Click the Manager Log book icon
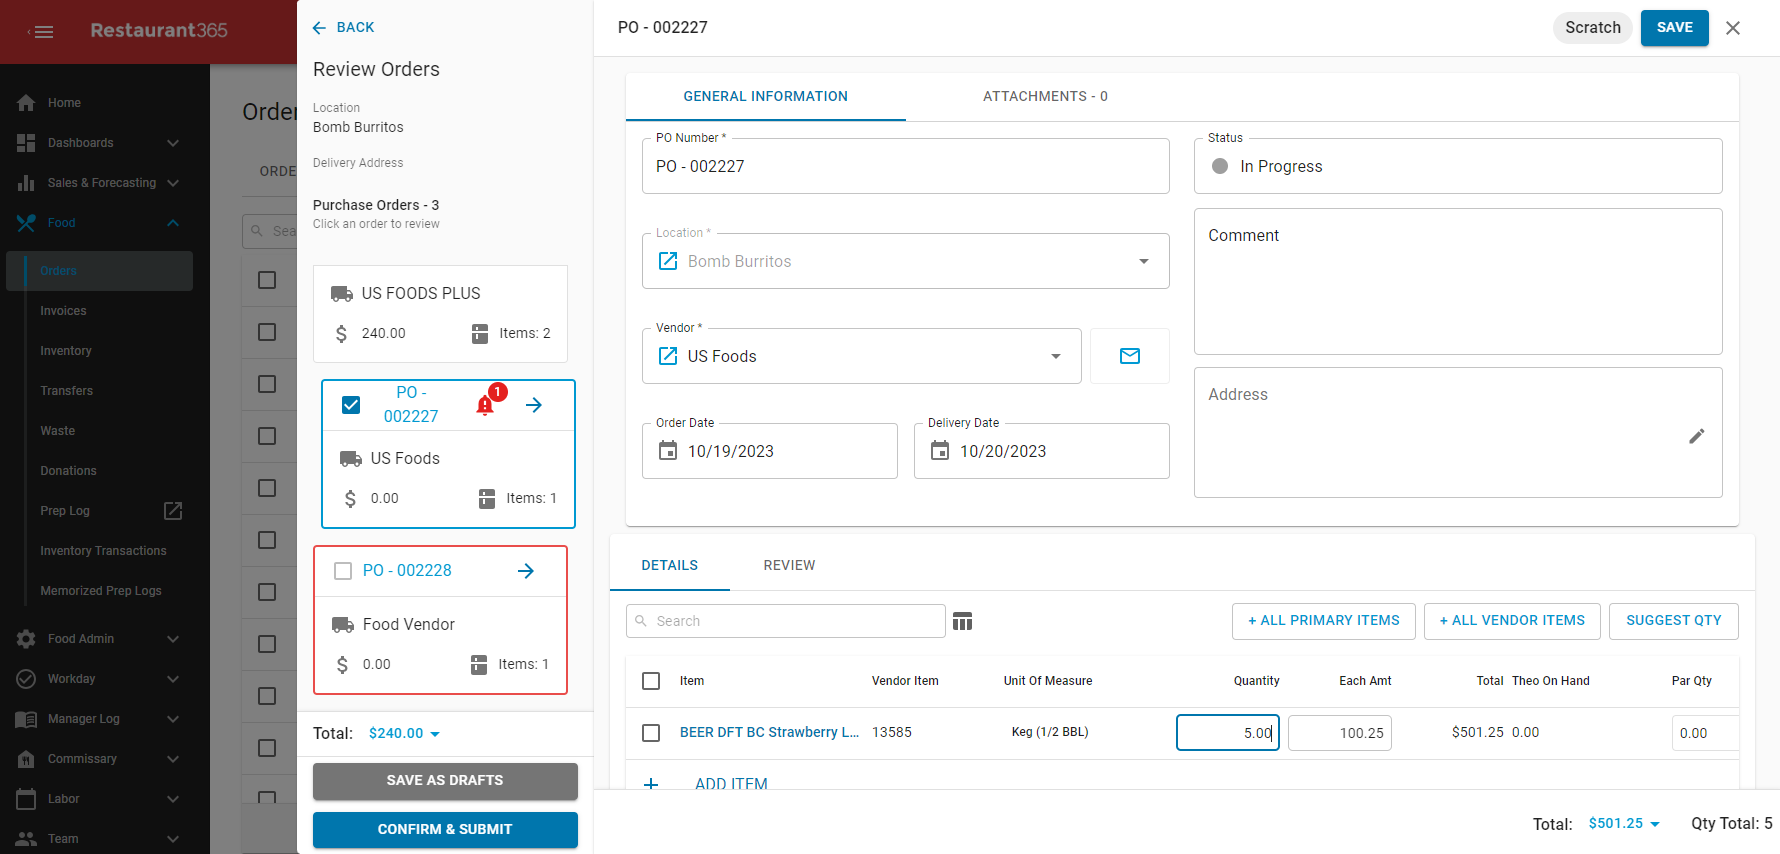Viewport: 1780px width, 854px height. (x=26, y=719)
